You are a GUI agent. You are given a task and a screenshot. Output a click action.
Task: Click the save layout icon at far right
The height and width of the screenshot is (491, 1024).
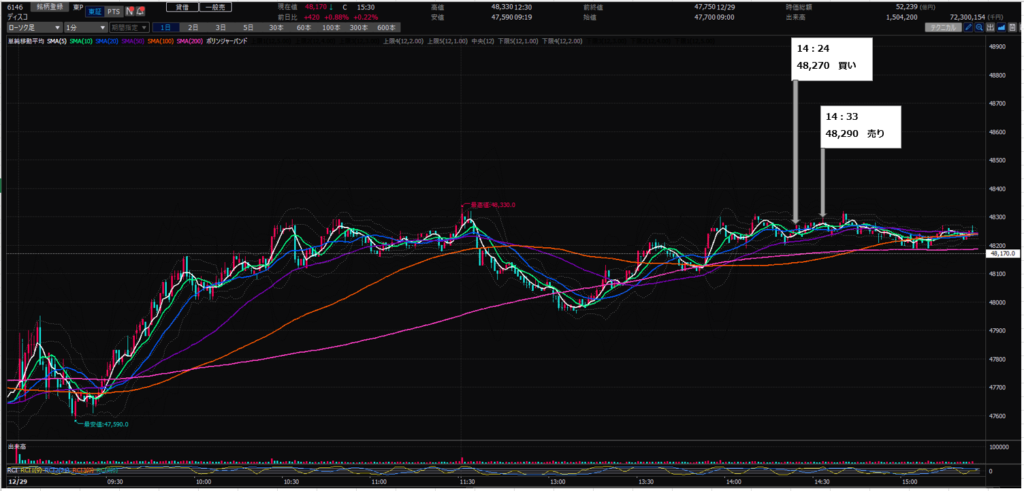pyautogui.click(x=1013, y=27)
